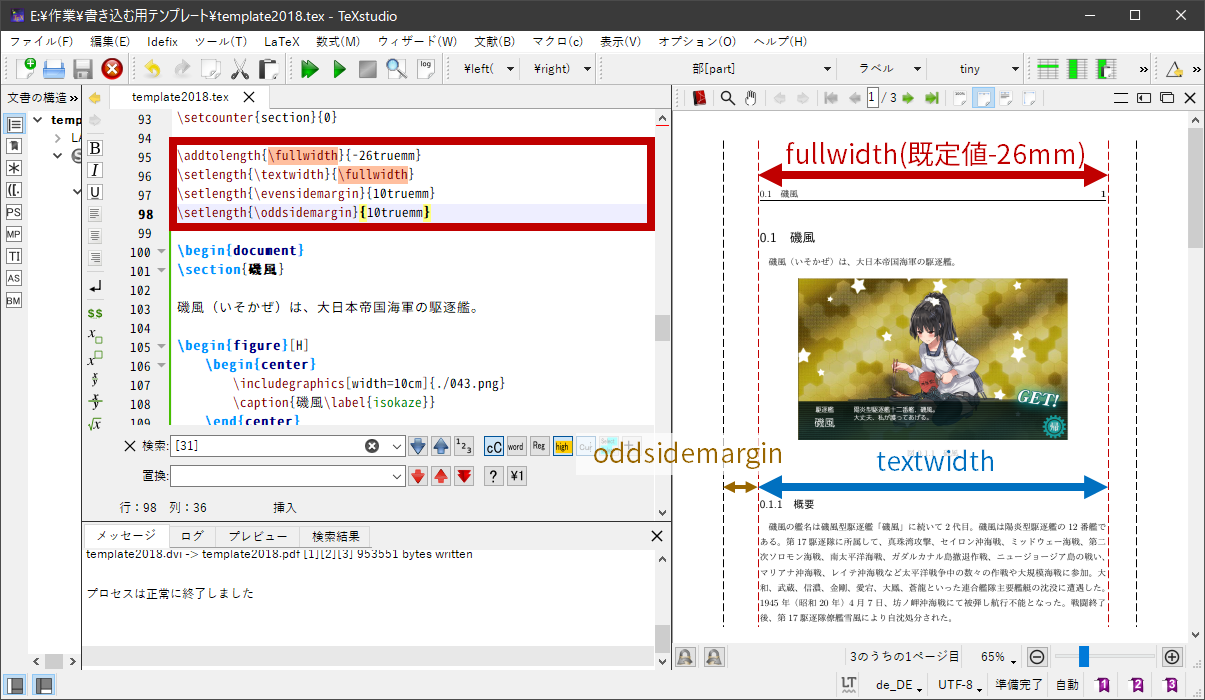Paste from clipboard using the clipboard icon
This screenshot has width=1205, height=700.
(x=268, y=69)
